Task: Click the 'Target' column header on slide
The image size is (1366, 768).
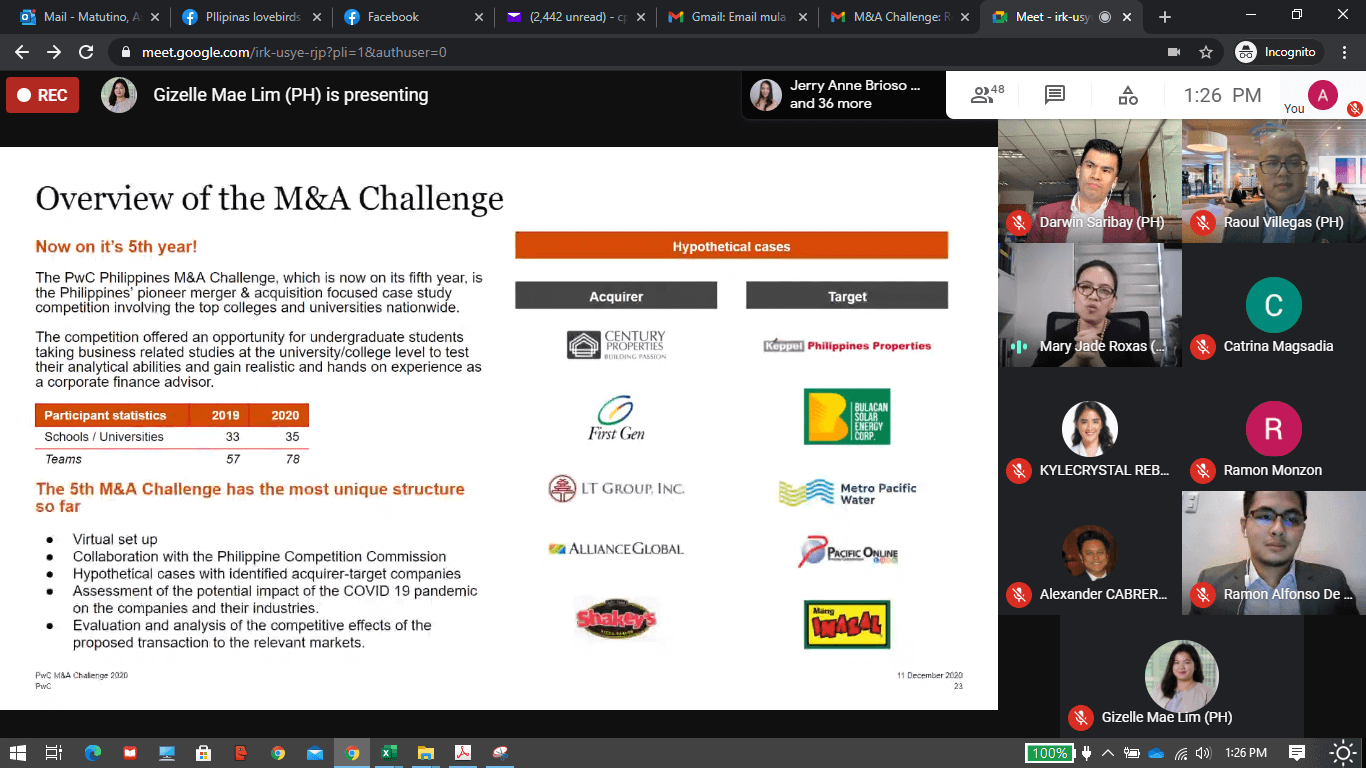Action: [x=847, y=296]
